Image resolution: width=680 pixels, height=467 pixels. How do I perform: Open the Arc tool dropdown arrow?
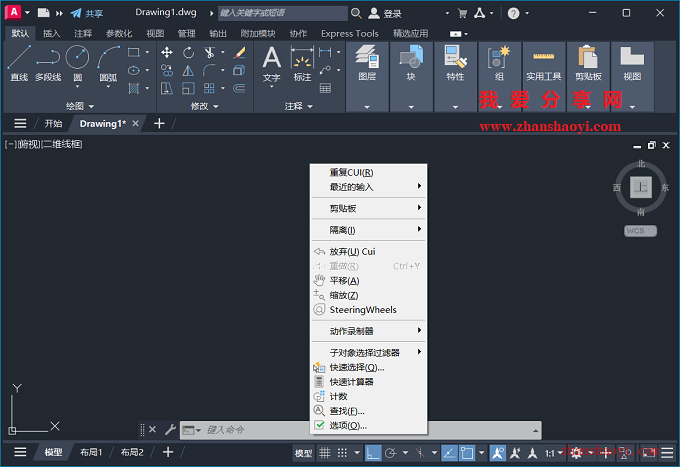coord(108,87)
